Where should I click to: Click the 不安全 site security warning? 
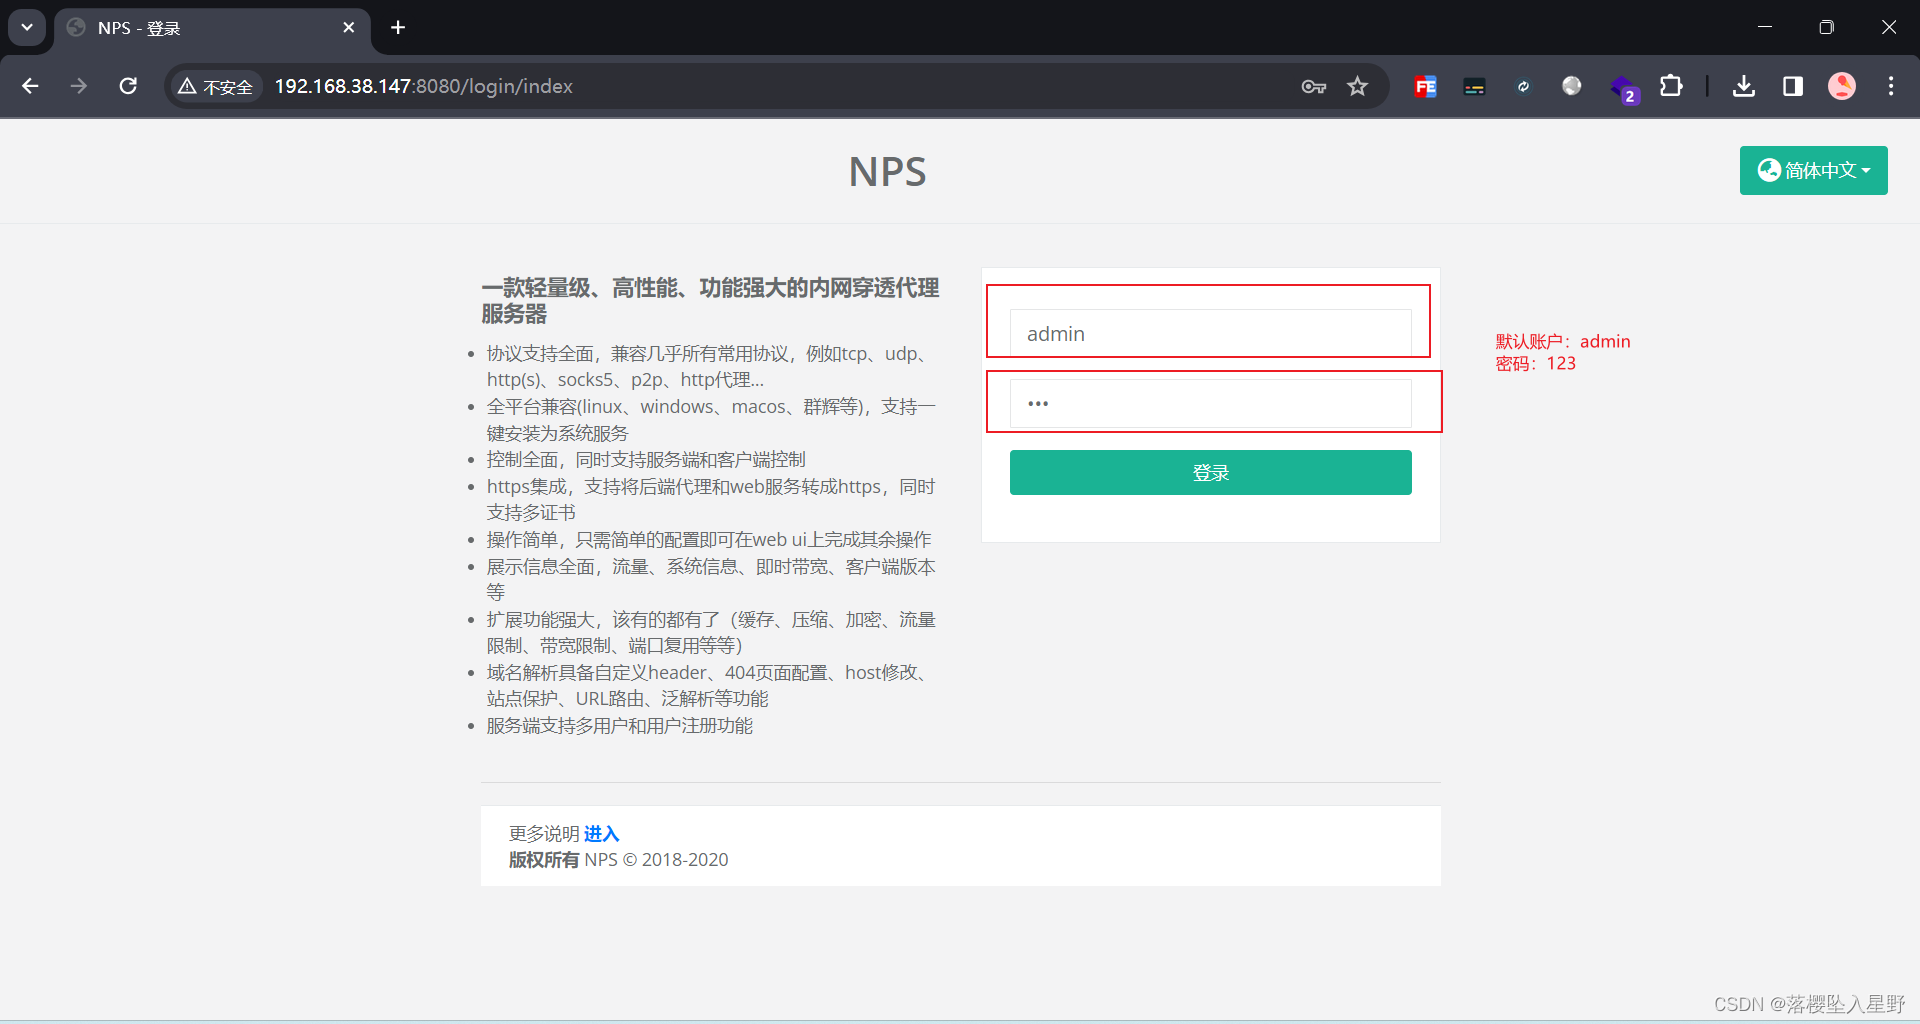216,87
